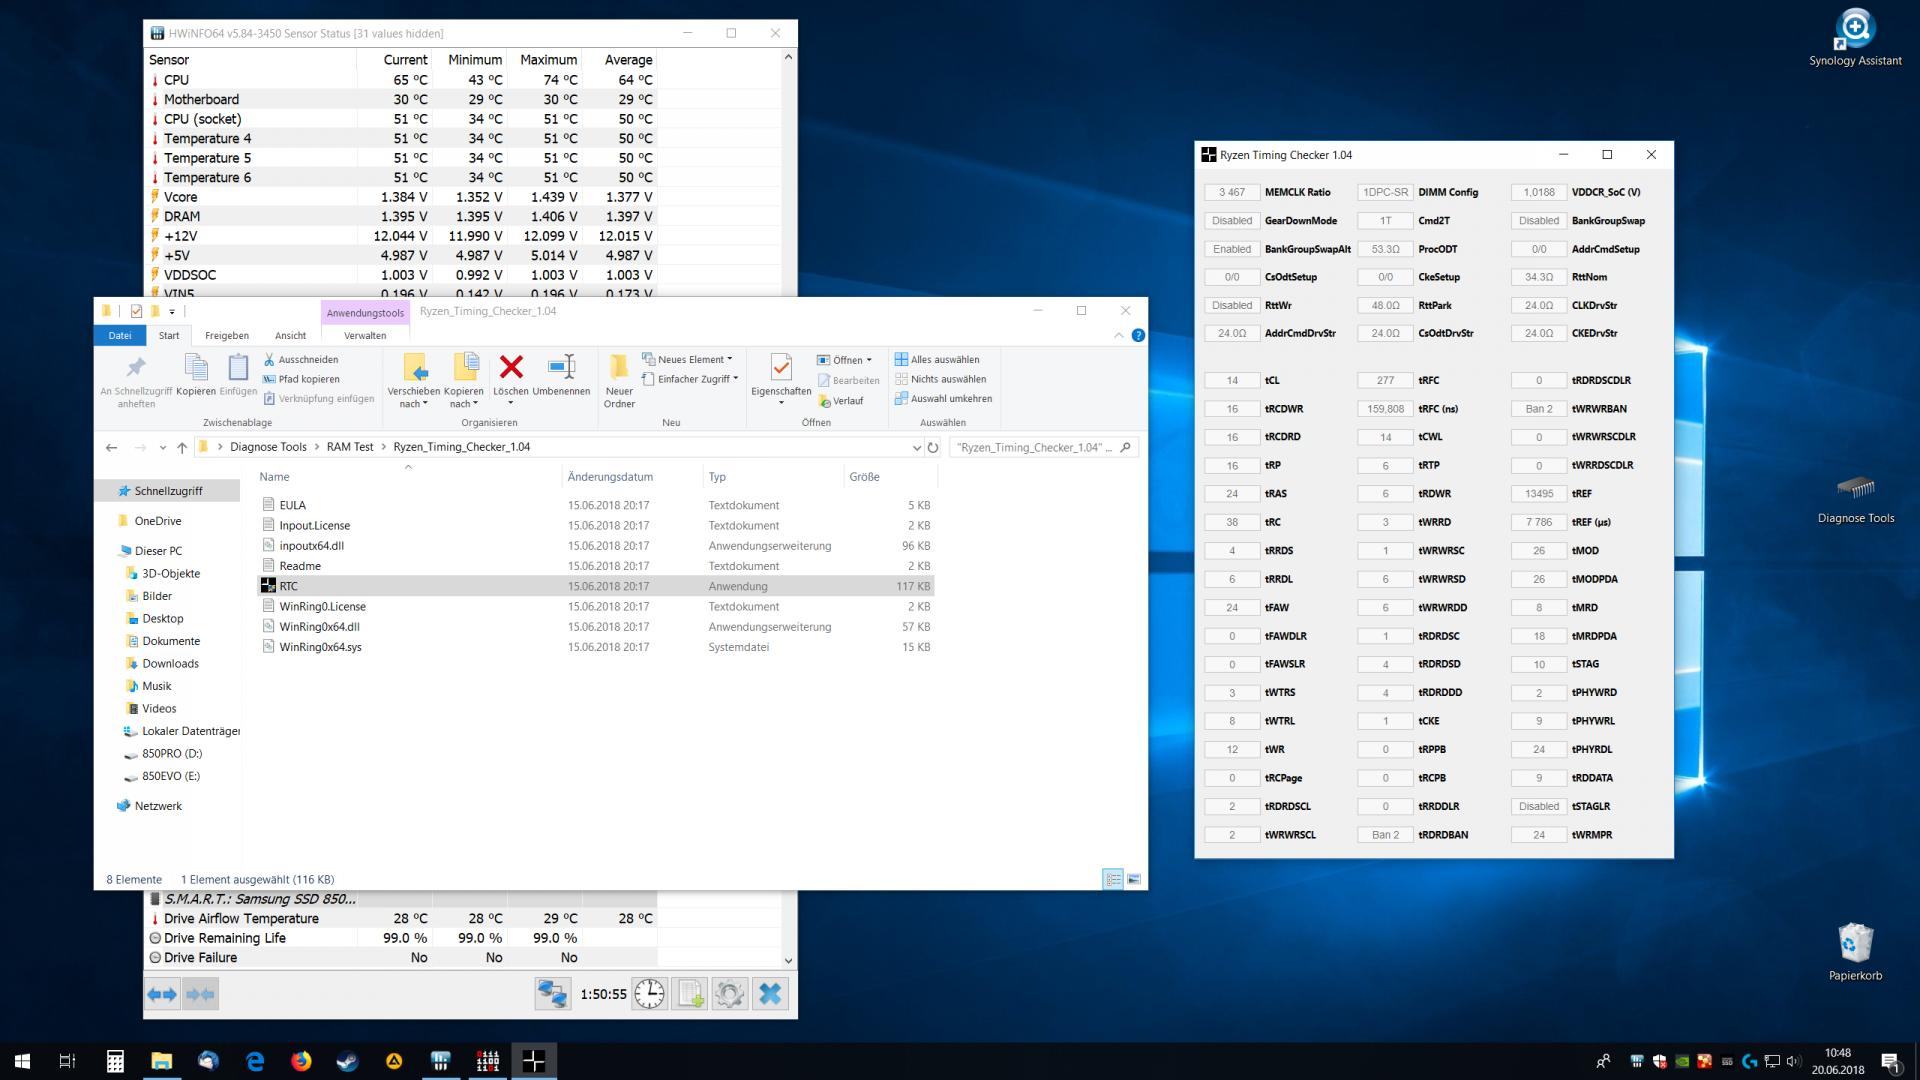
Task: Open HWiNFO settings gear icon
Action: [x=730, y=994]
